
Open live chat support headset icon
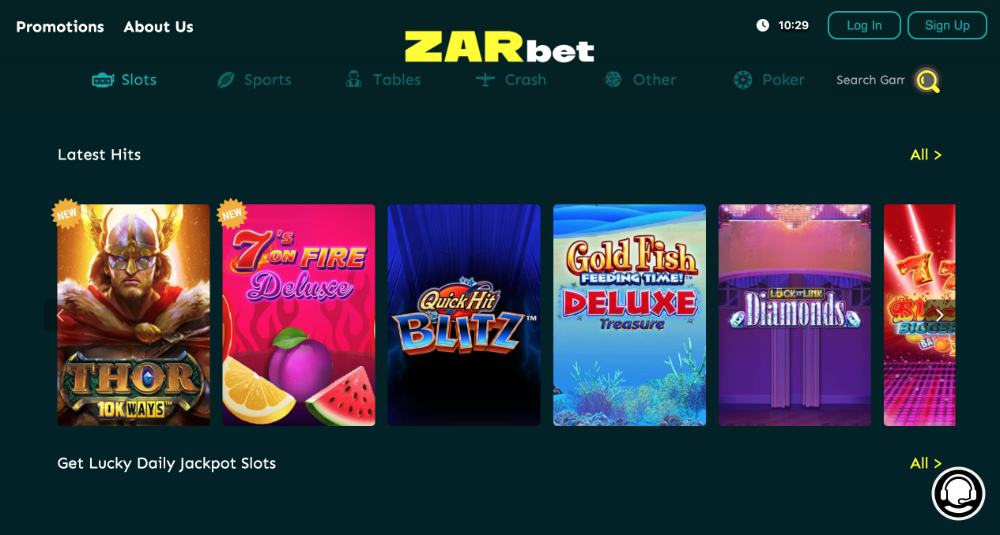tap(958, 494)
